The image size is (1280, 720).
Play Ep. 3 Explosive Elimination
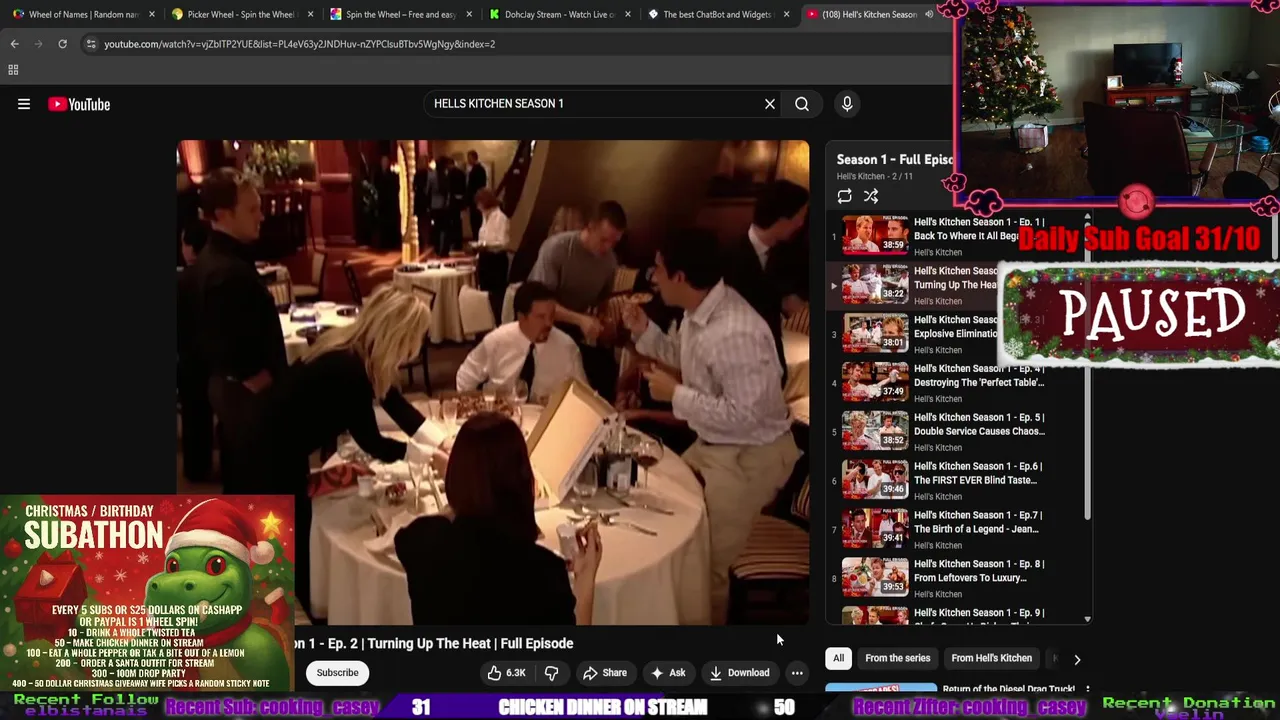pyautogui.click(x=955, y=335)
